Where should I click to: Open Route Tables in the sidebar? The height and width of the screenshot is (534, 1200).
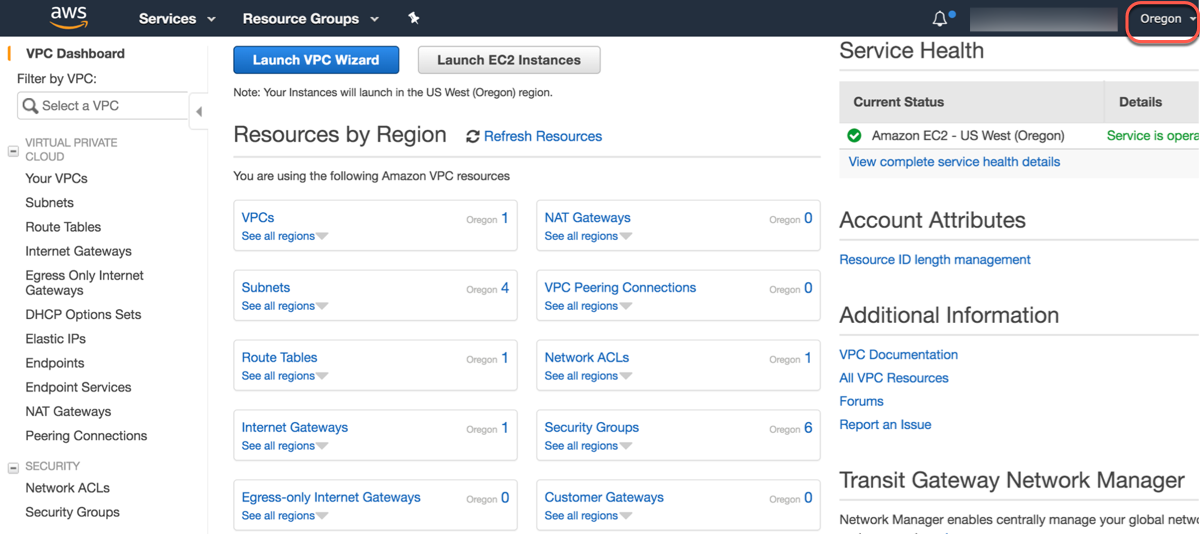63,227
